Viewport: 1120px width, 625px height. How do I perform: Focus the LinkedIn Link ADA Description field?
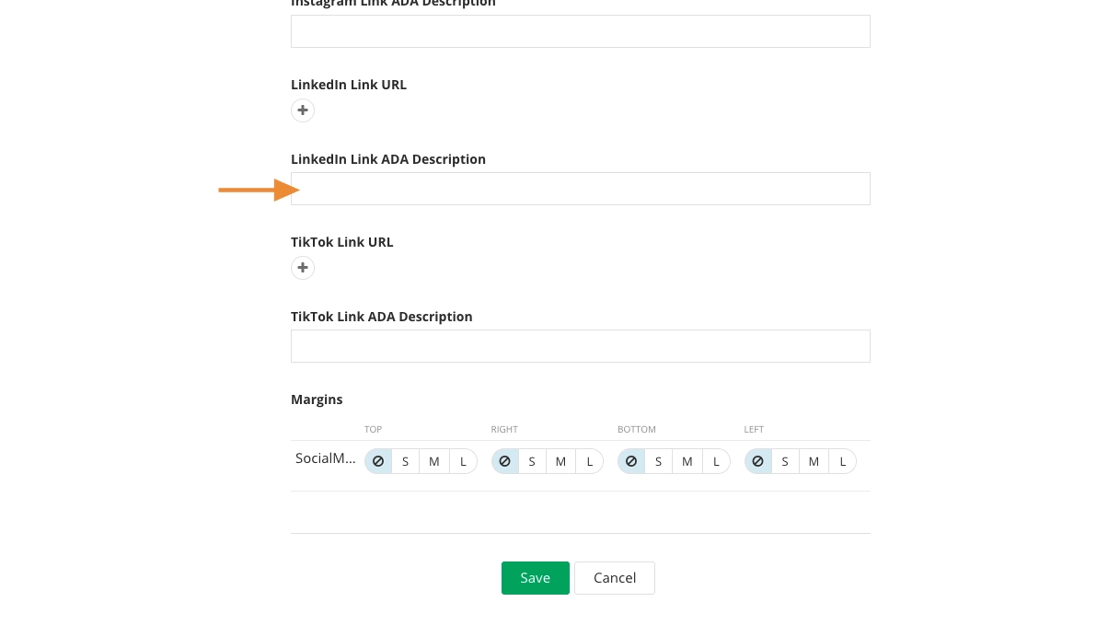tap(580, 189)
